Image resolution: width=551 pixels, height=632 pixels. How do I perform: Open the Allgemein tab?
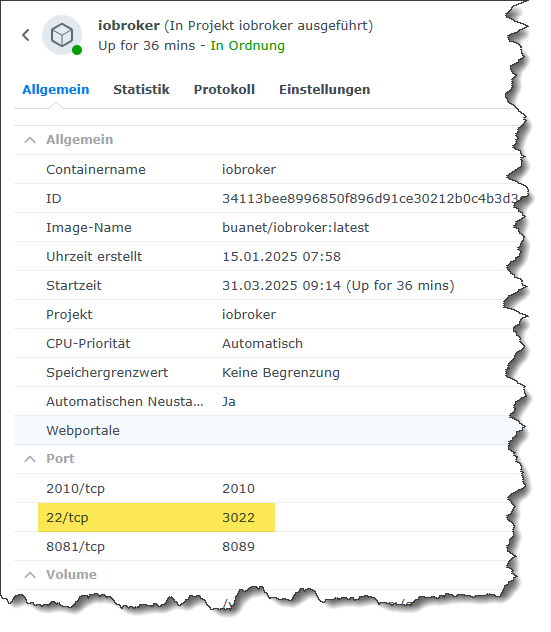tap(56, 89)
